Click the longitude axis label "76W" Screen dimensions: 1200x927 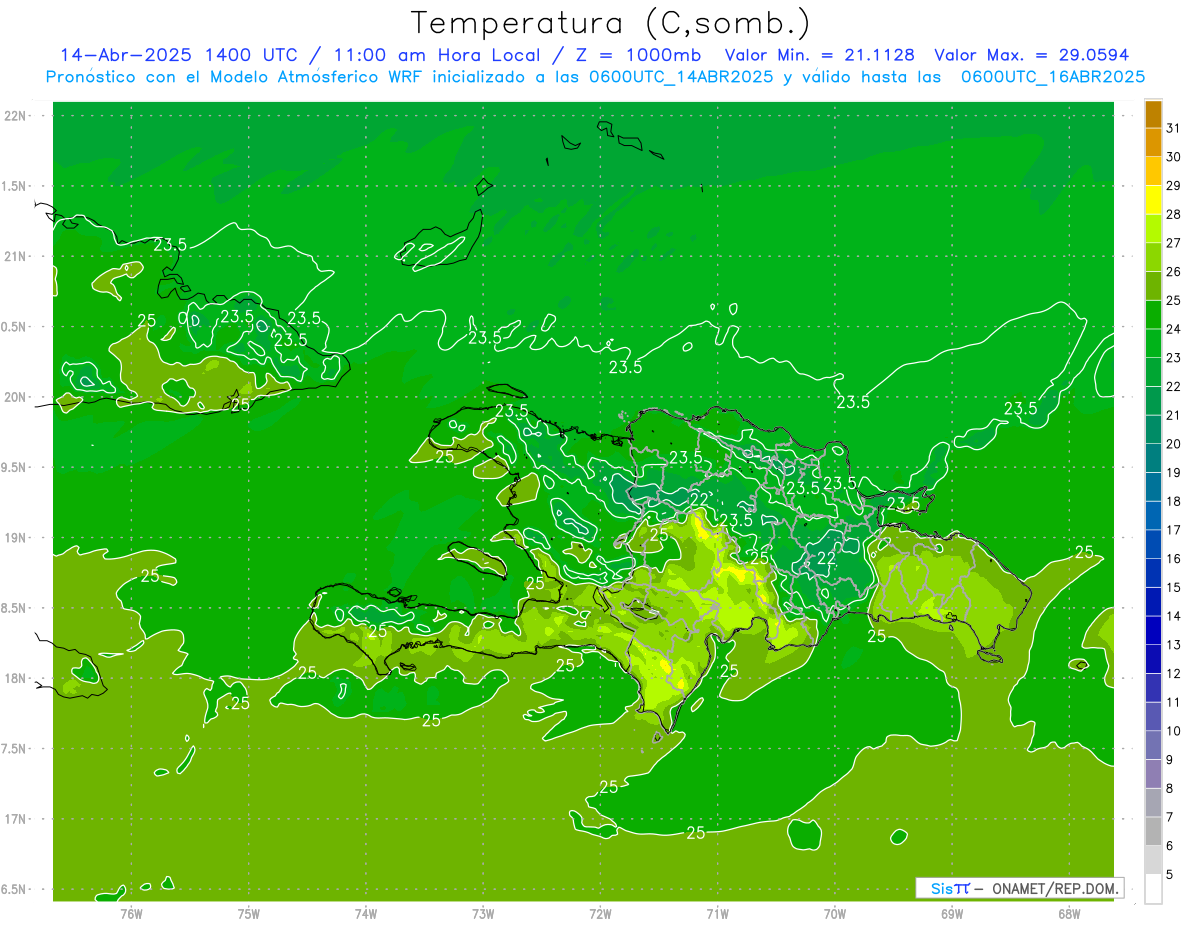click(131, 913)
